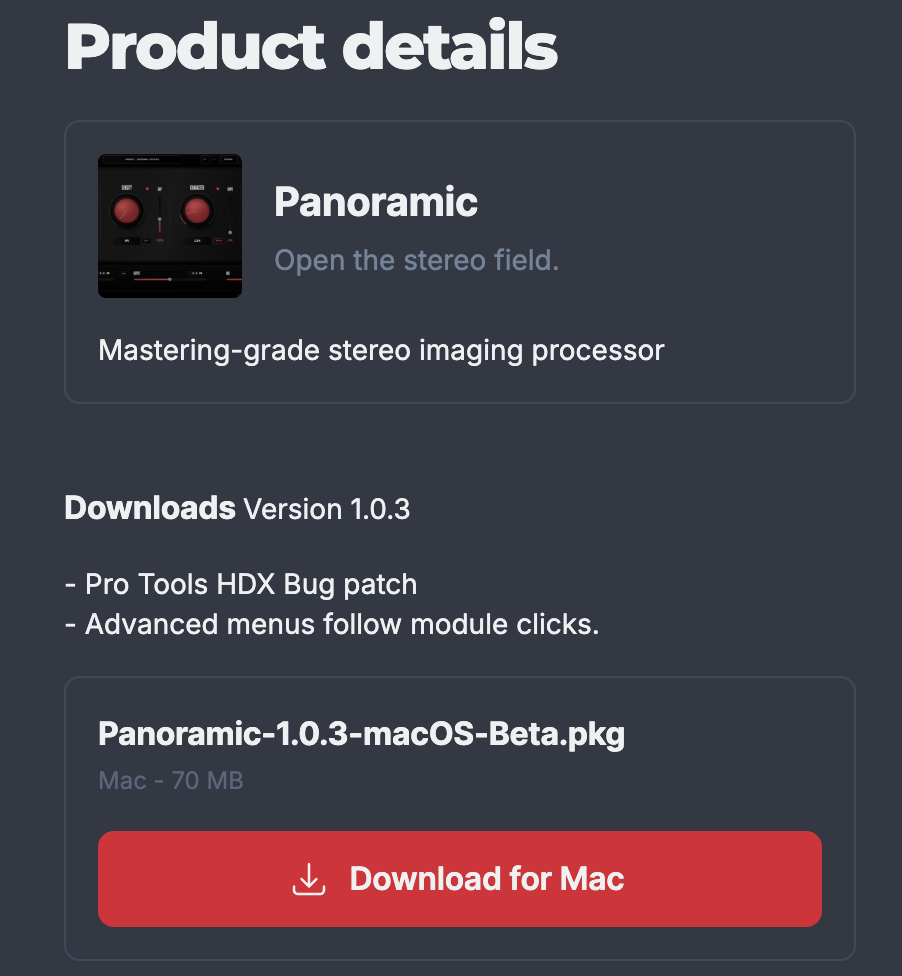Click the Product details heading
Screen dimensions: 902x976
click(x=311, y=46)
